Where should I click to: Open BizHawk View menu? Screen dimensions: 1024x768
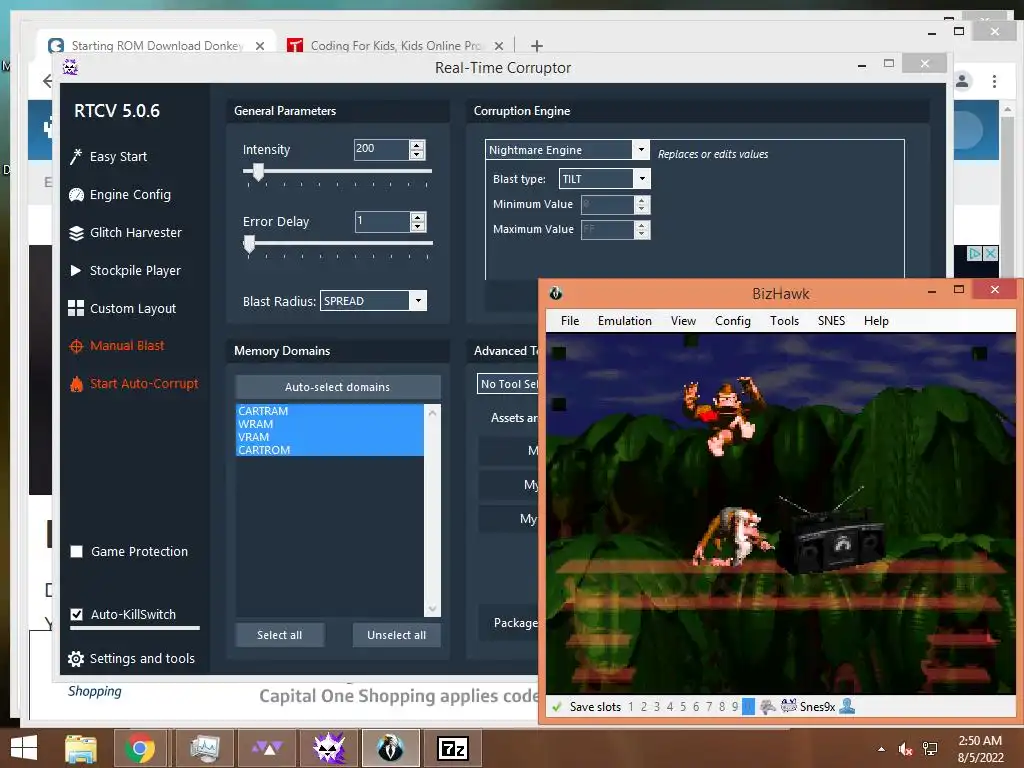[x=683, y=321]
